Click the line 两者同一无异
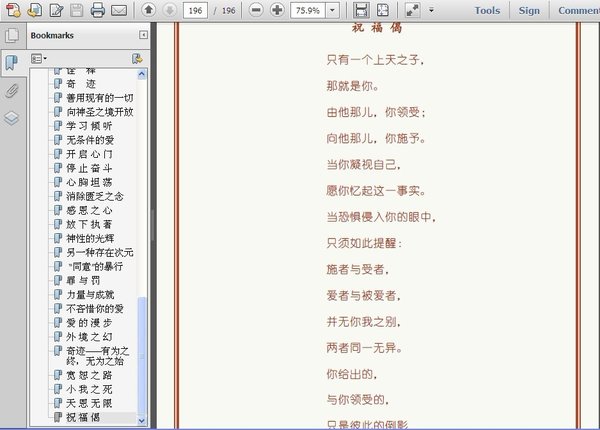Viewport: 600px width, 430px height. [364, 348]
